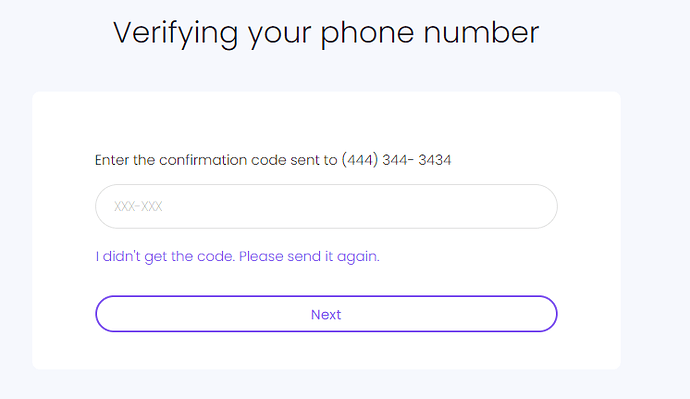Click the area code (444) in the label
The image size is (690, 399).
click(360, 160)
